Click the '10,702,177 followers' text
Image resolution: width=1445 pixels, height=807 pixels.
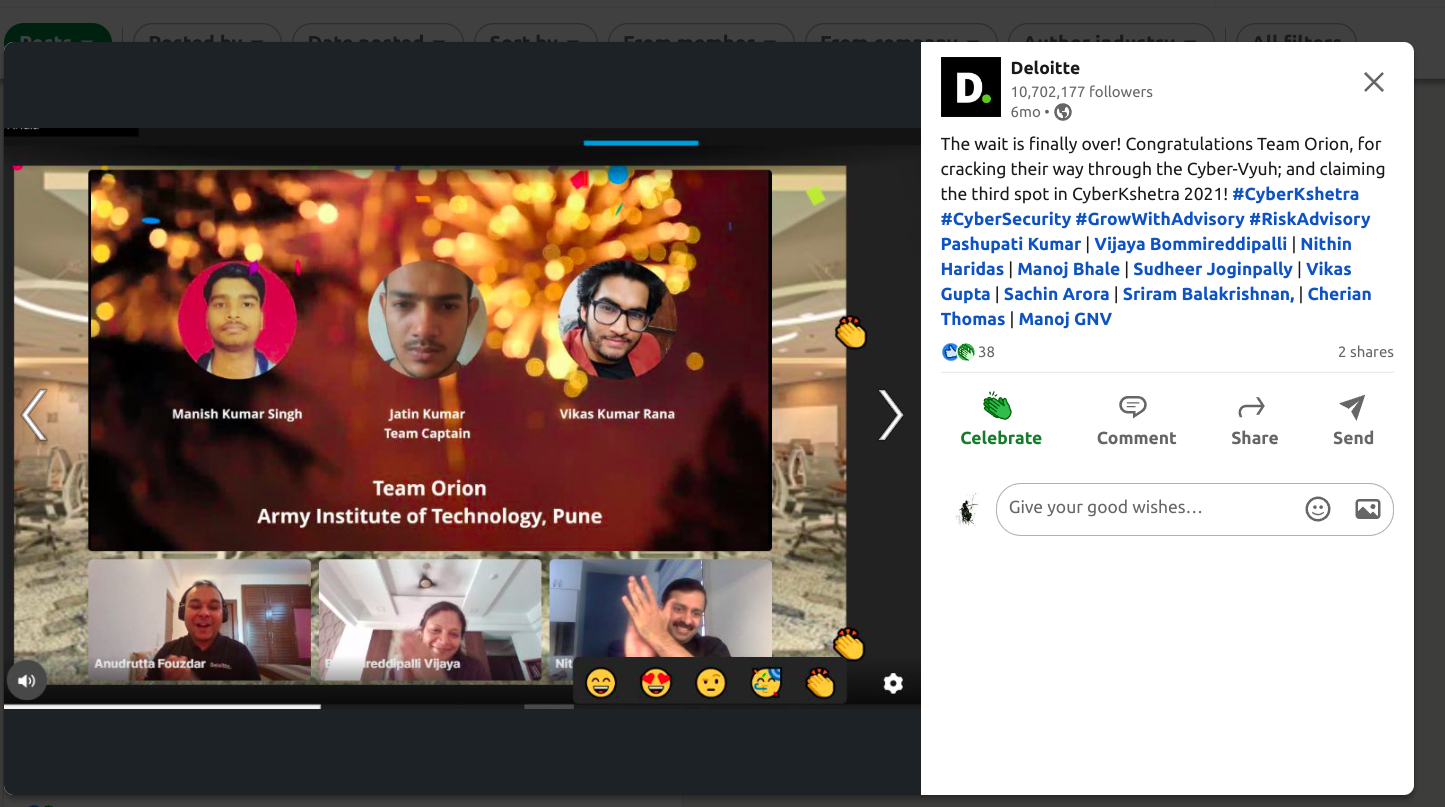point(1081,92)
